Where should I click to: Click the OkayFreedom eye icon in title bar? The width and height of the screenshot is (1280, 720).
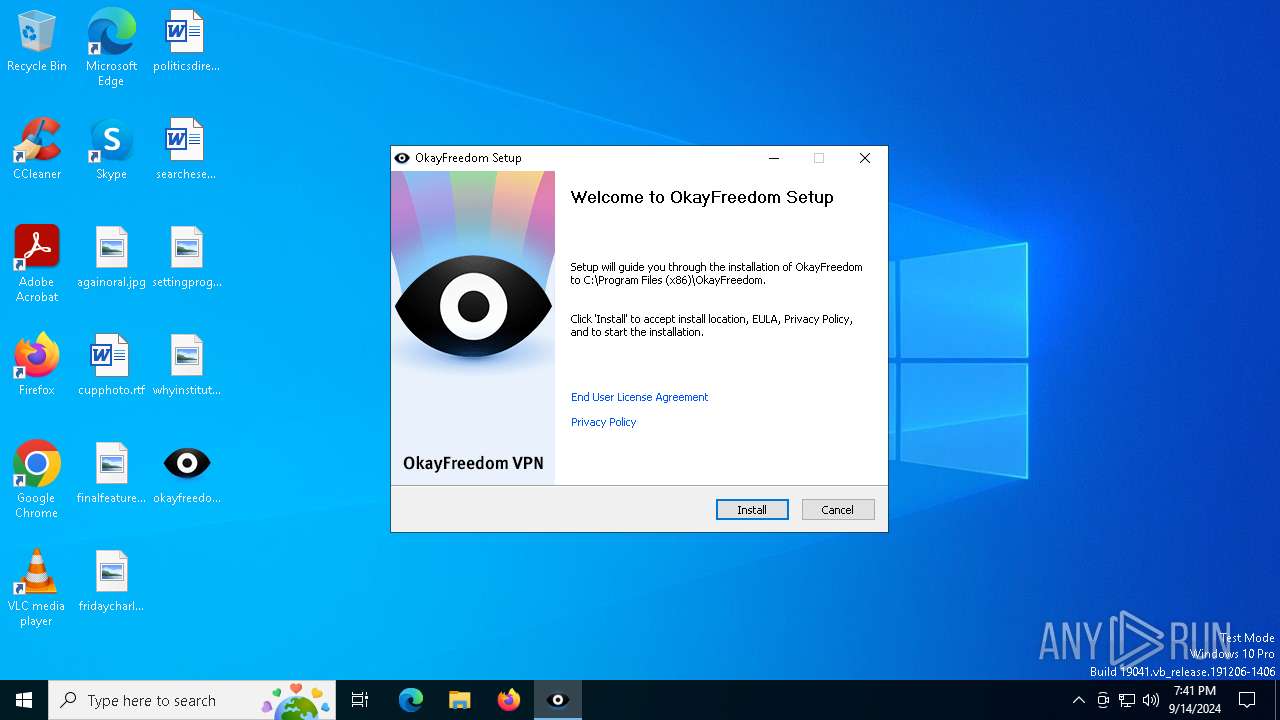point(402,158)
